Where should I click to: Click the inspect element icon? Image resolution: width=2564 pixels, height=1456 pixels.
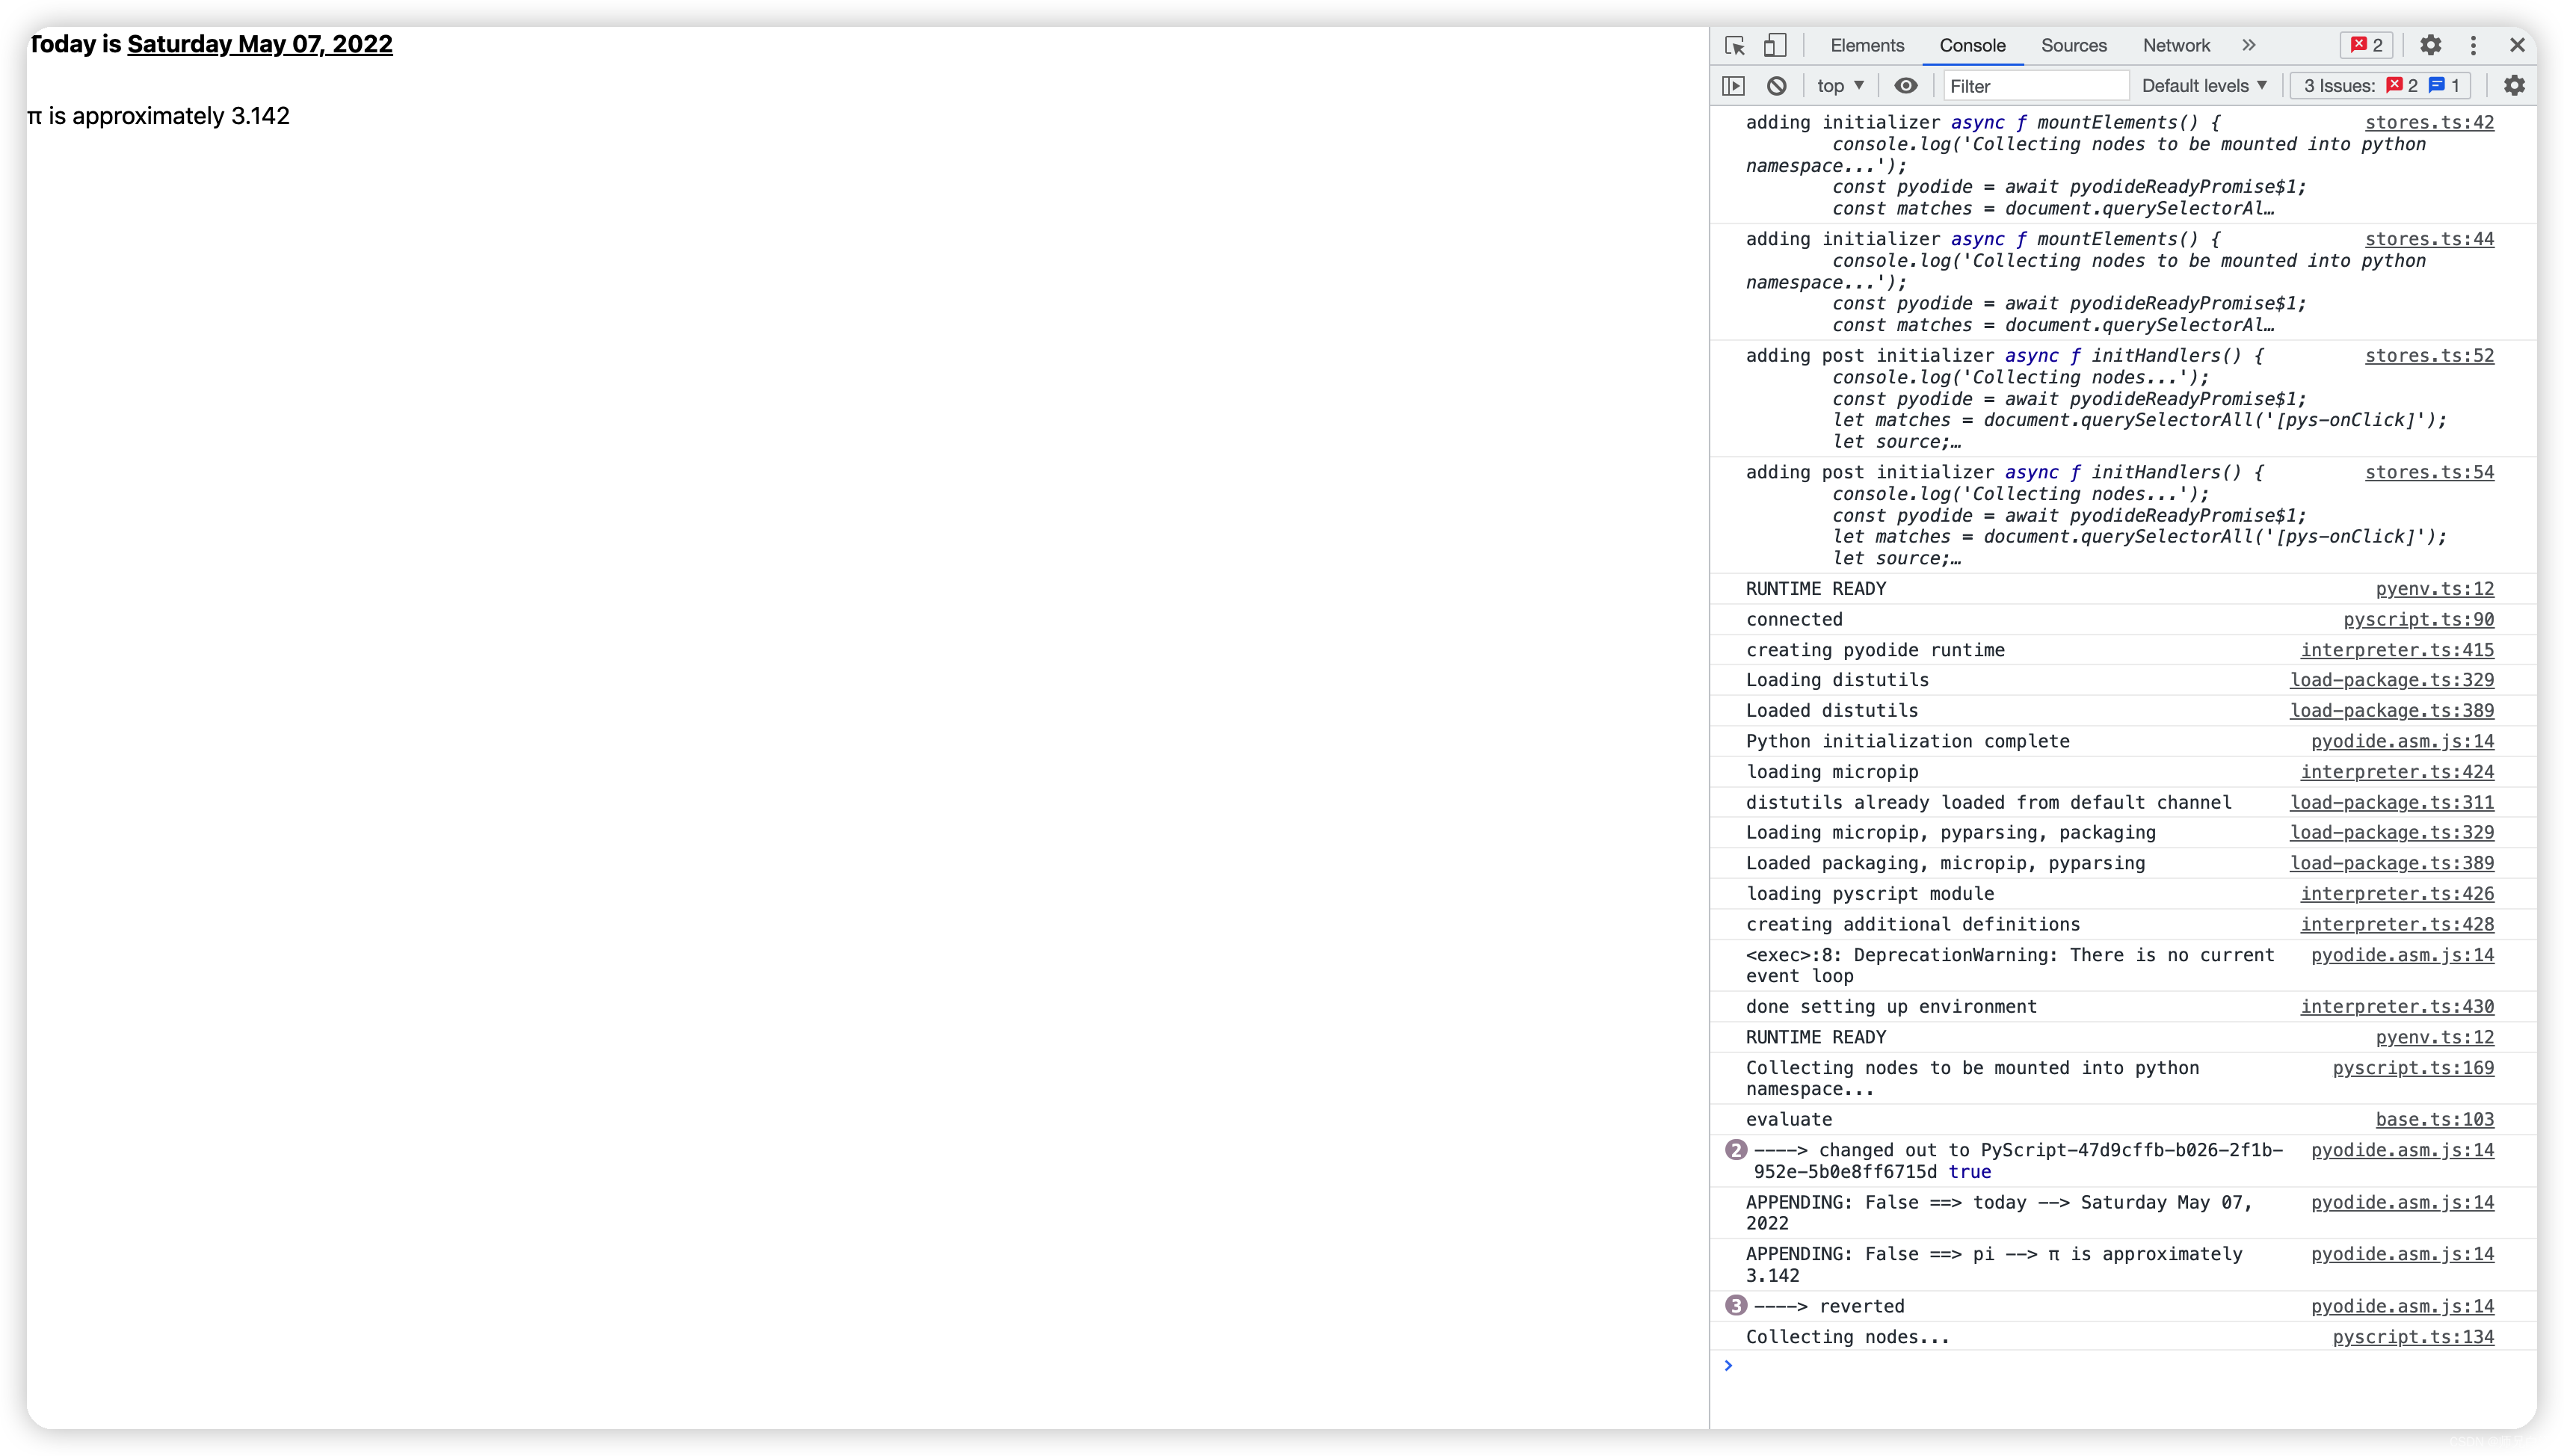[1734, 44]
